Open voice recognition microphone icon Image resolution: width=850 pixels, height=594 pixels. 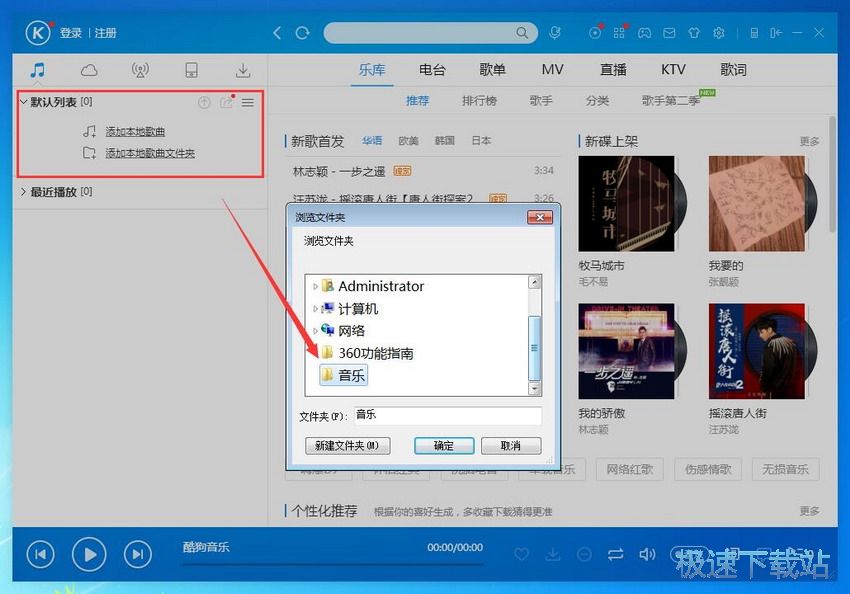(555, 33)
